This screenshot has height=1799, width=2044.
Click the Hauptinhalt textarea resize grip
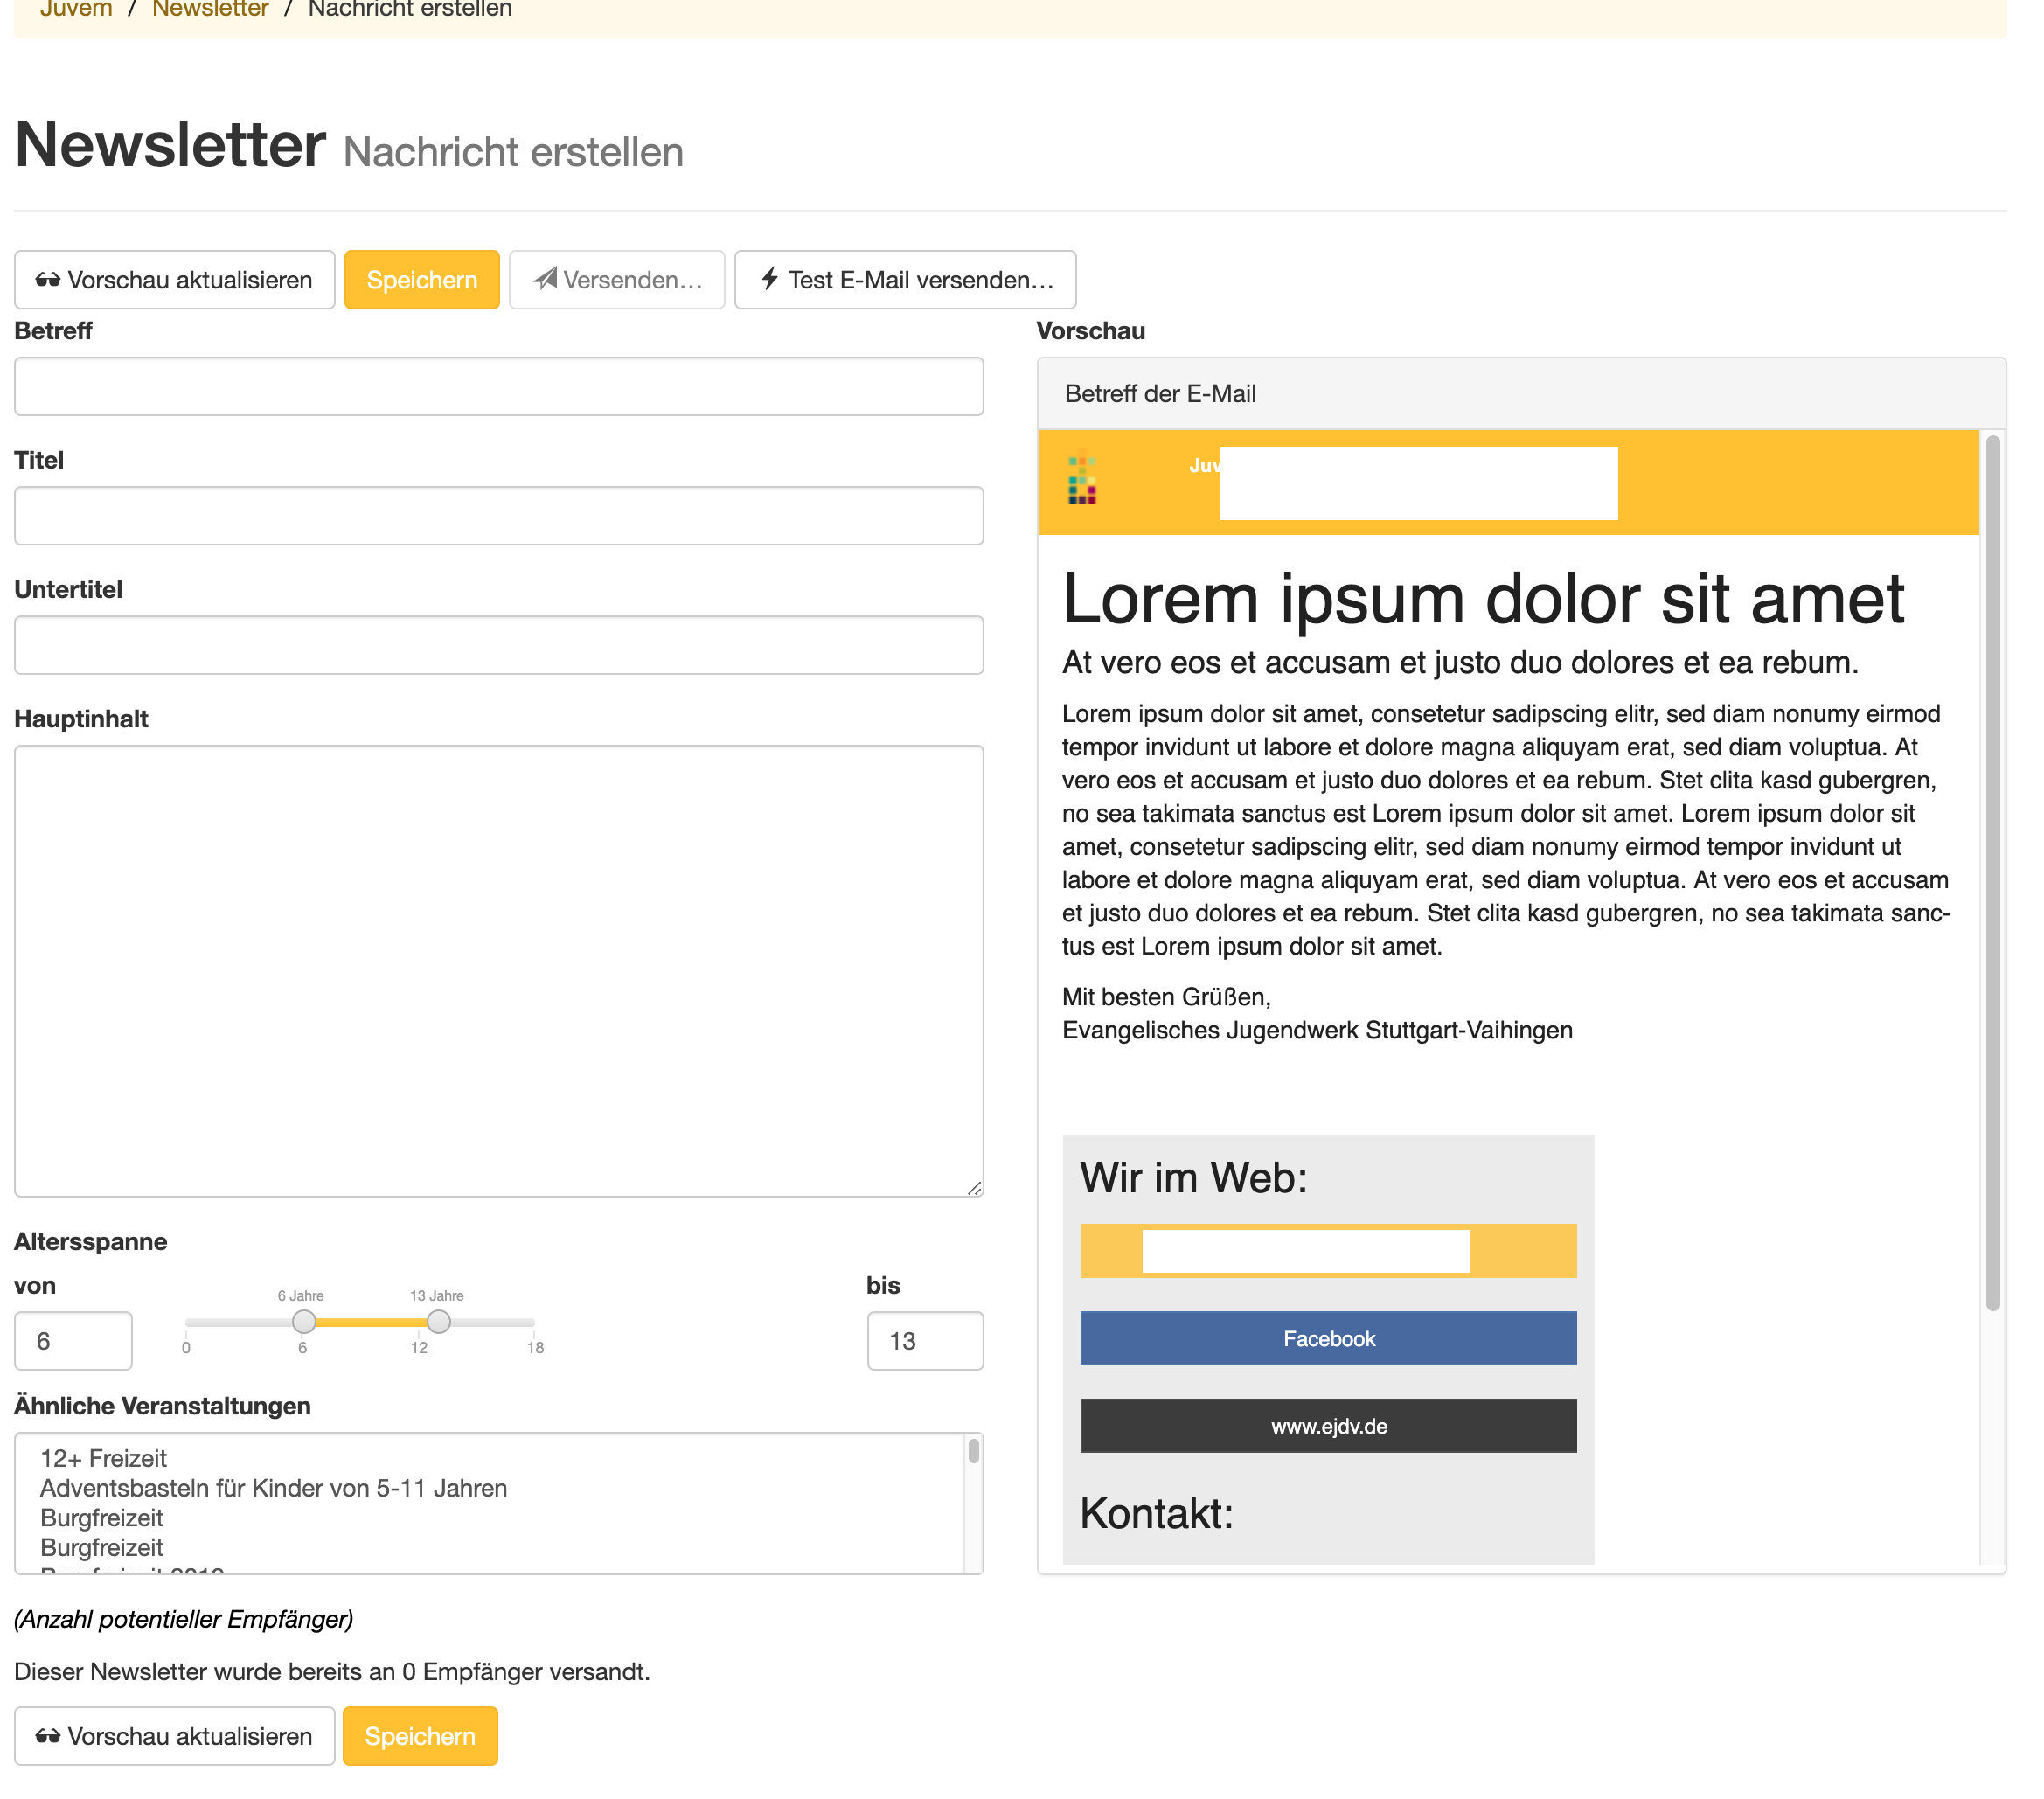(x=974, y=1187)
